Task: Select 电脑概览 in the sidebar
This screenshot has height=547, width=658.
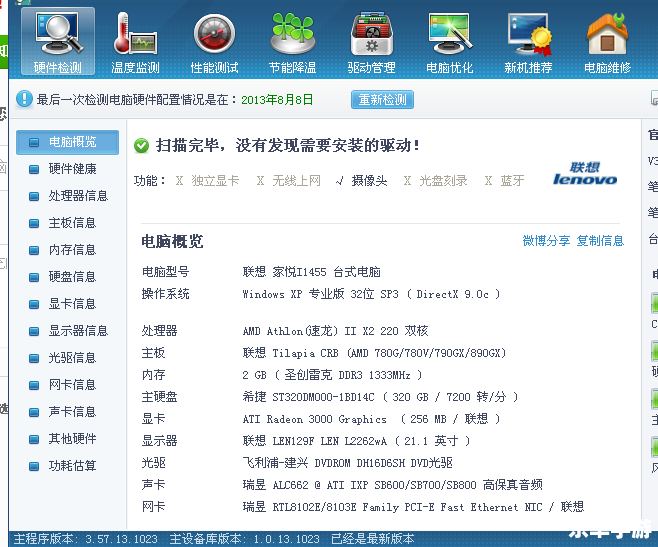Action: (71, 142)
